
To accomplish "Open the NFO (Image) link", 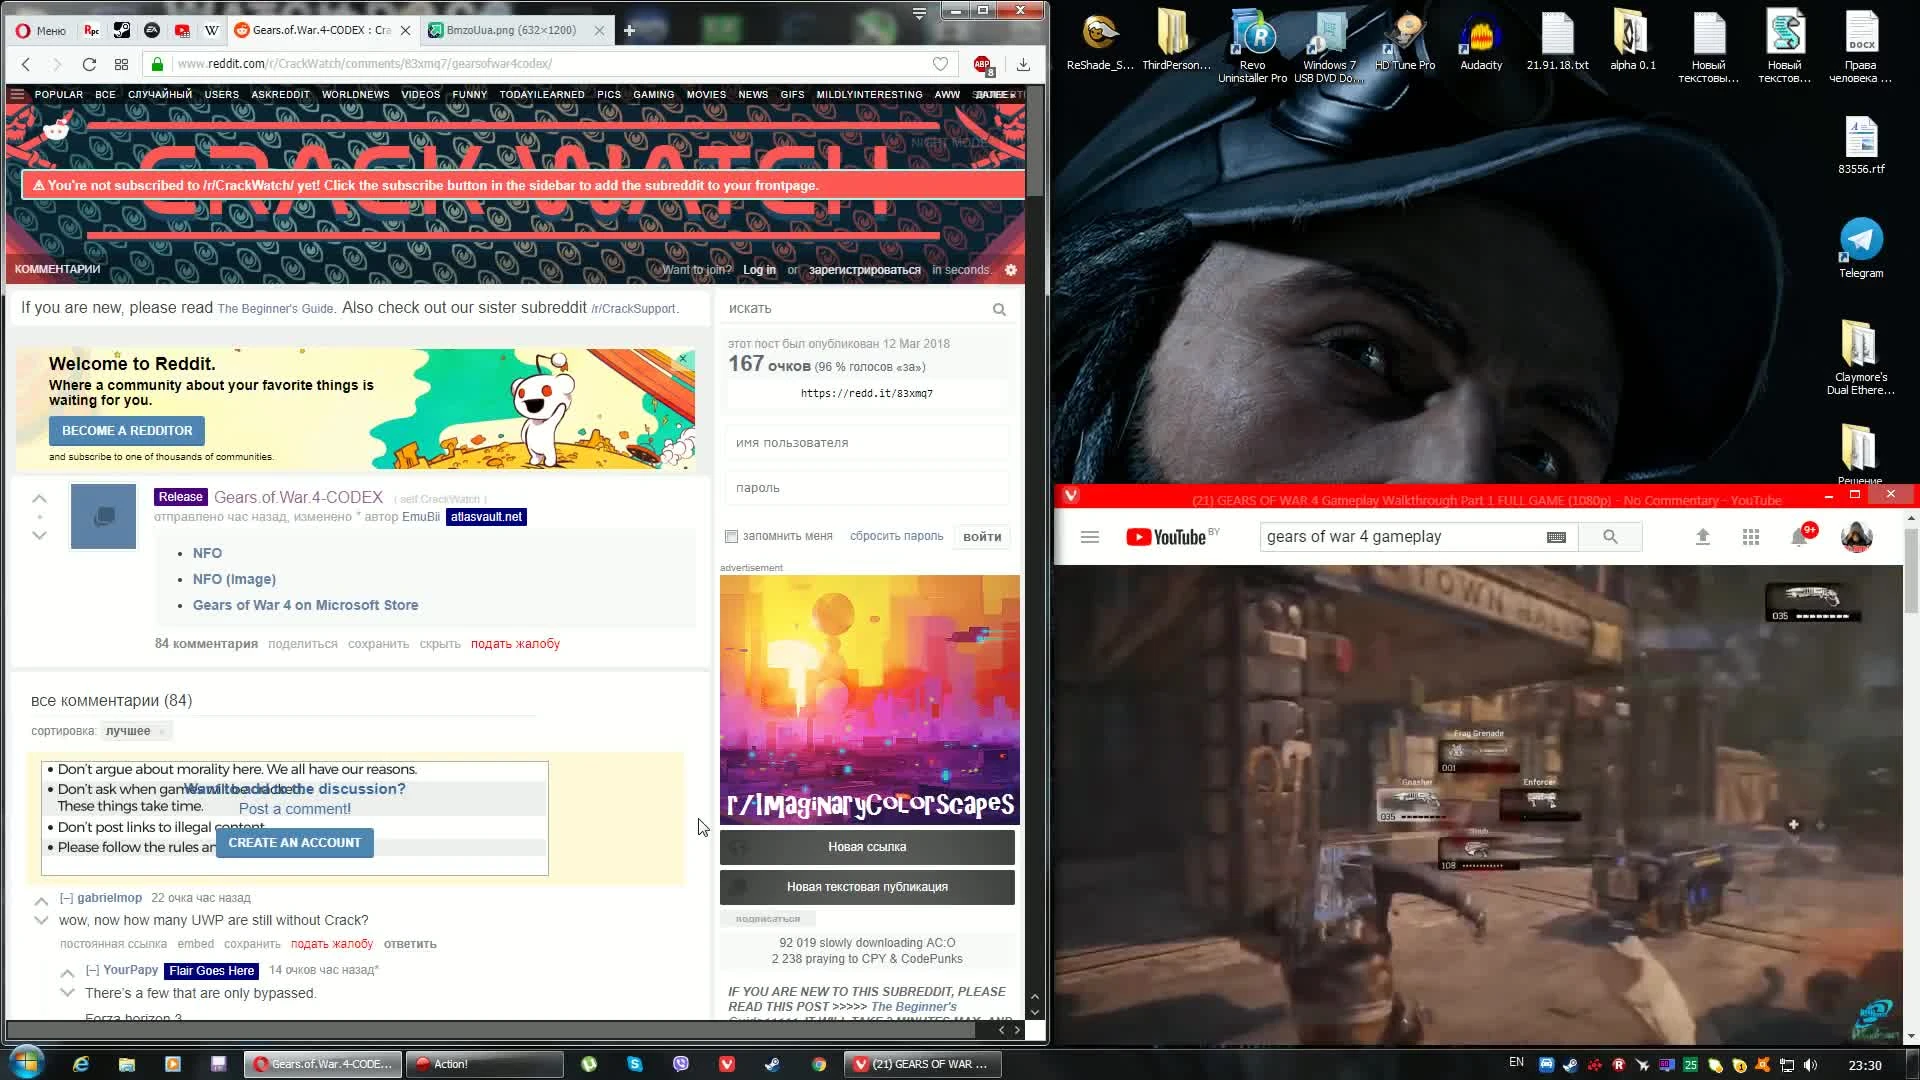I will [234, 579].
